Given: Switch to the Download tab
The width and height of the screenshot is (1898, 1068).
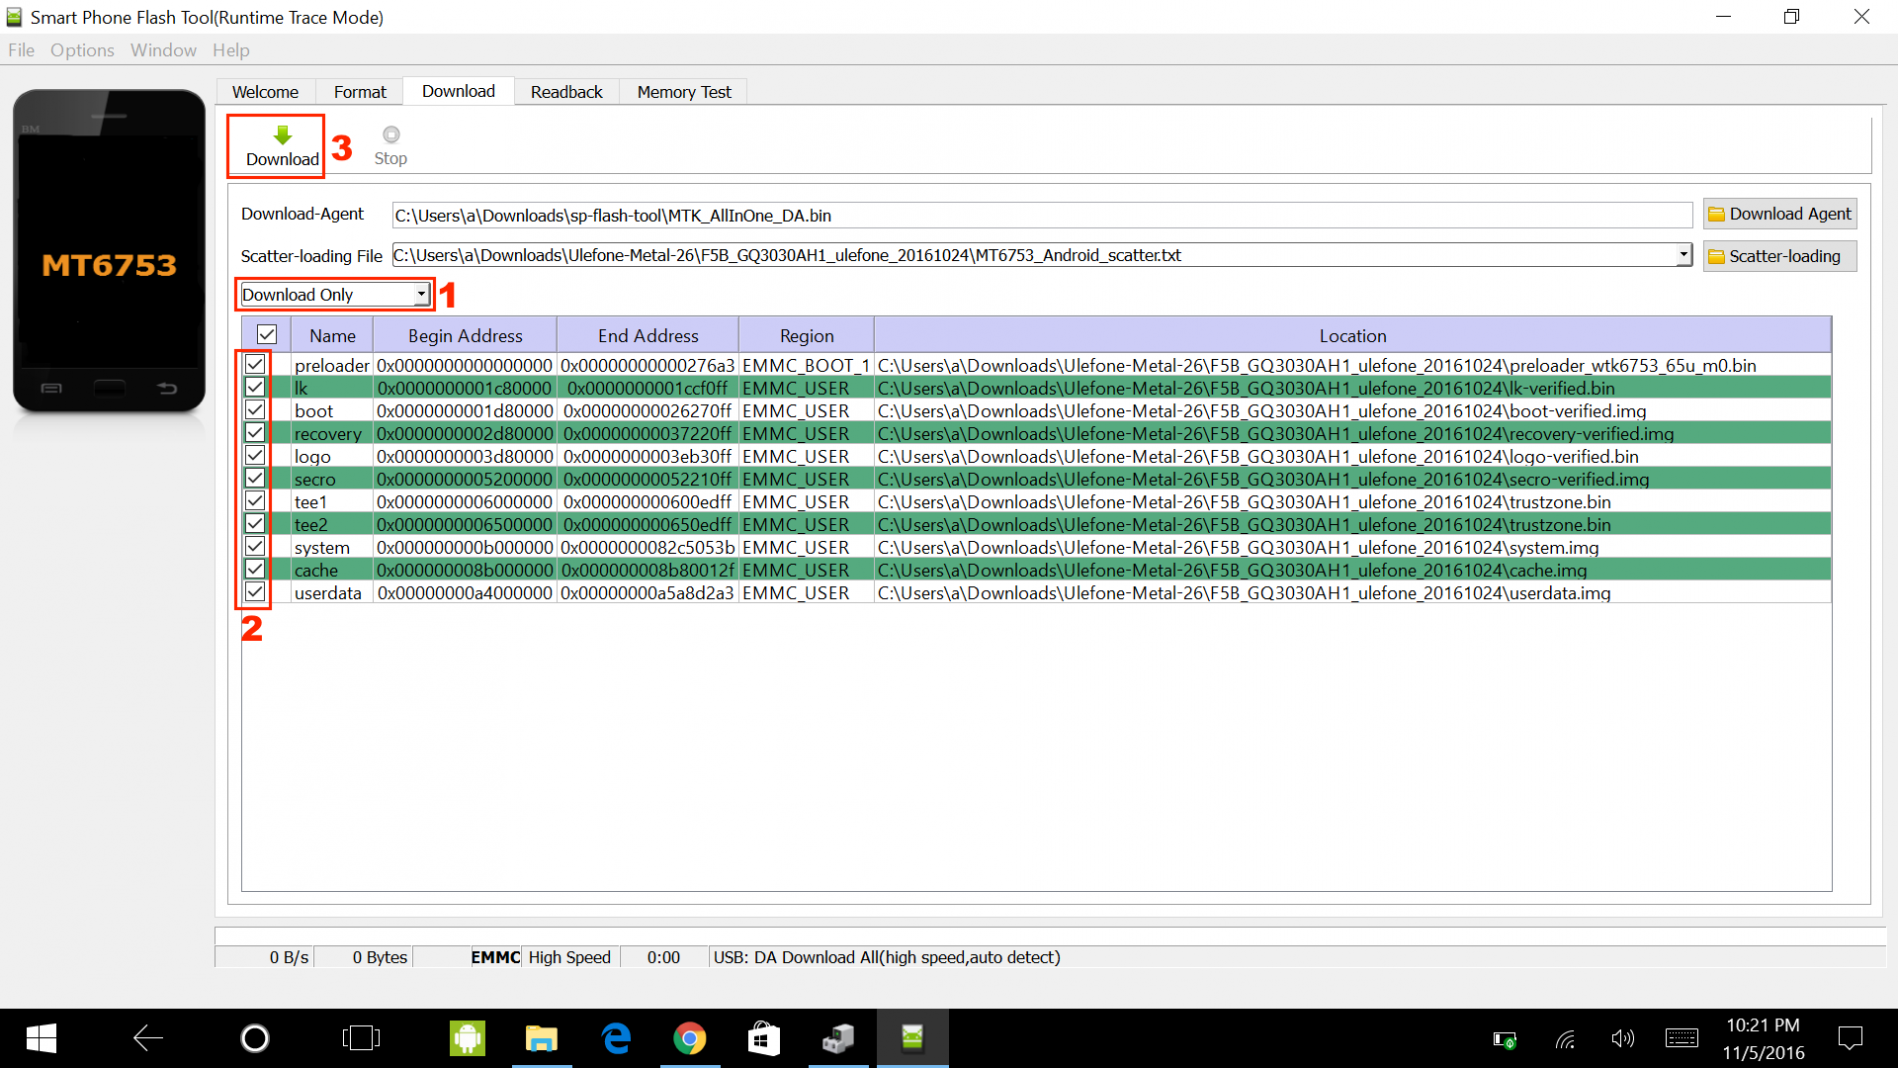Looking at the screenshot, I should tap(458, 91).
